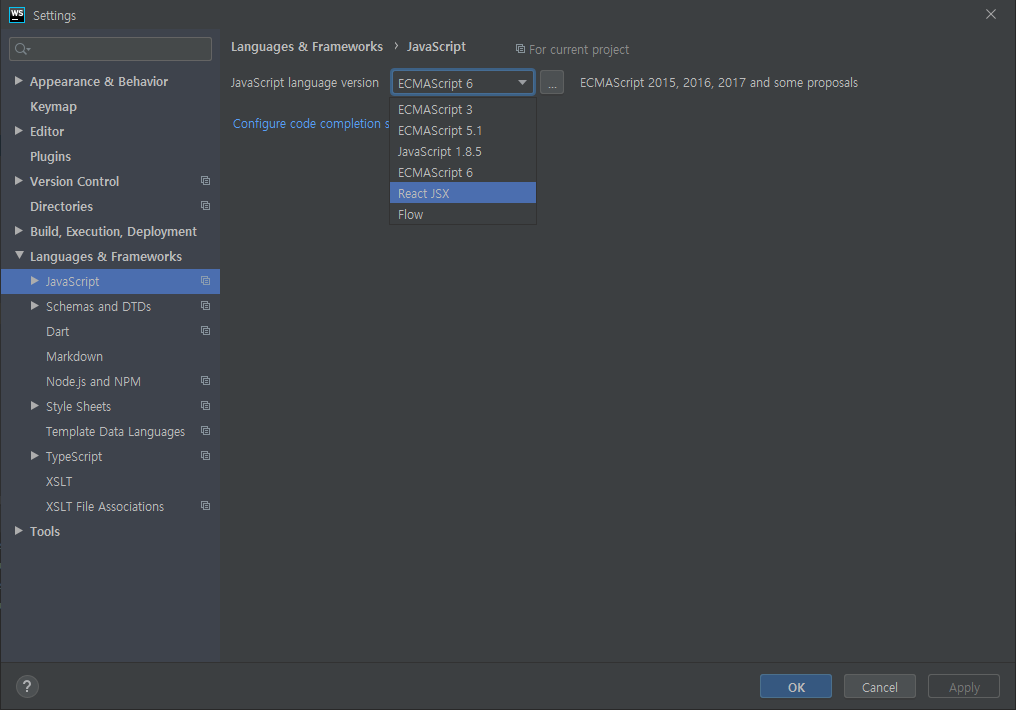Close the Settings dialog with X
1016x710 pixels.
click(x=991, y=14)
